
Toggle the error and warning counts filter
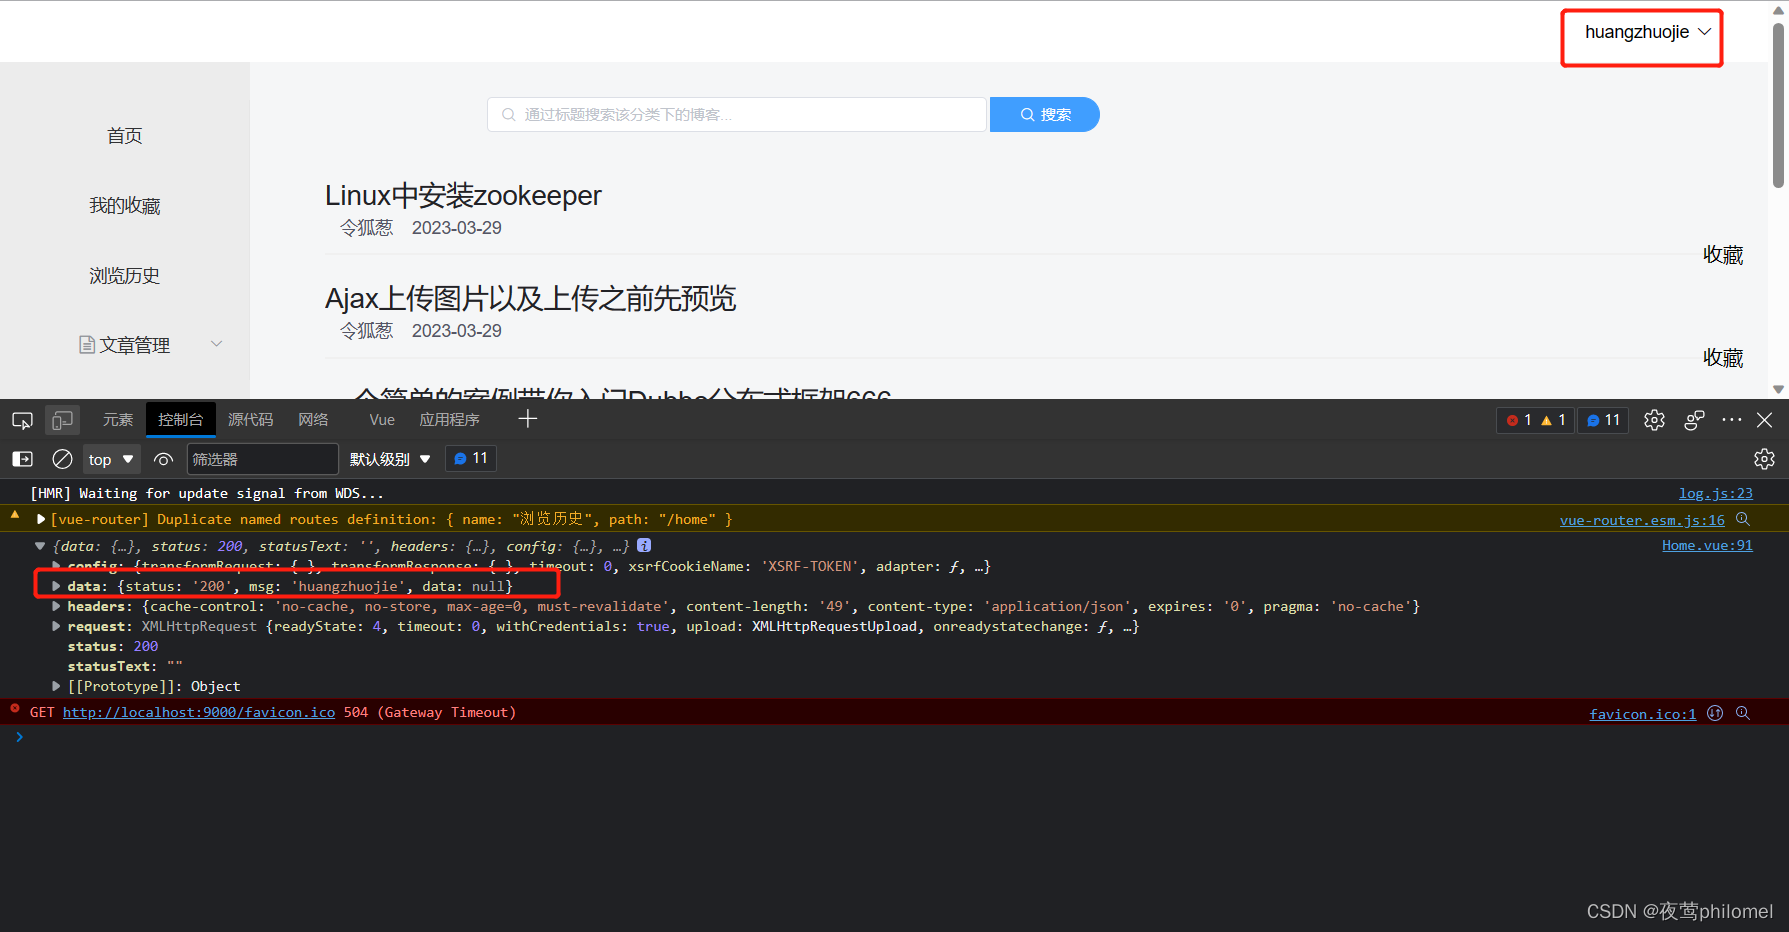point(1535,420)
